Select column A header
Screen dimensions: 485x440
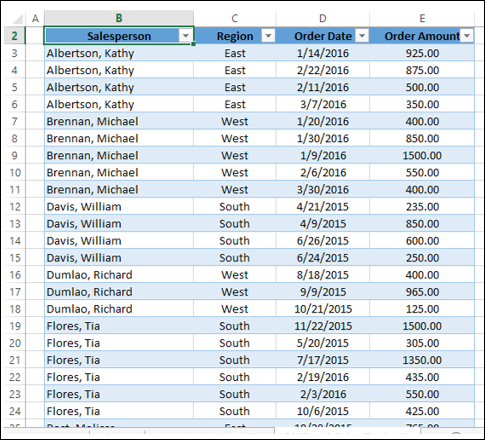[35, 18]
